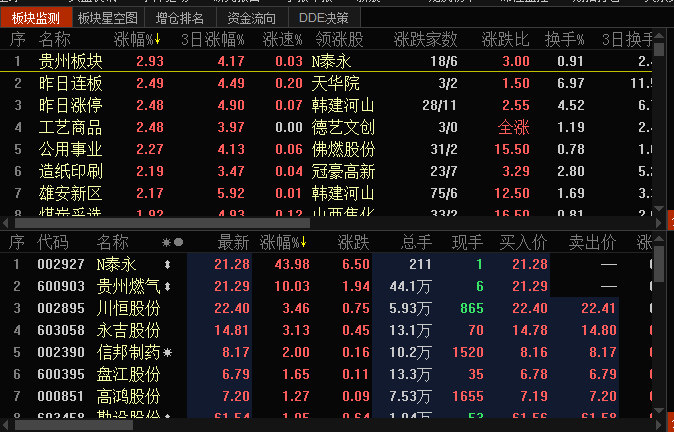674x432 pixels.
Task: Select the 公用事业 sector row
Action: coord(326,149)
